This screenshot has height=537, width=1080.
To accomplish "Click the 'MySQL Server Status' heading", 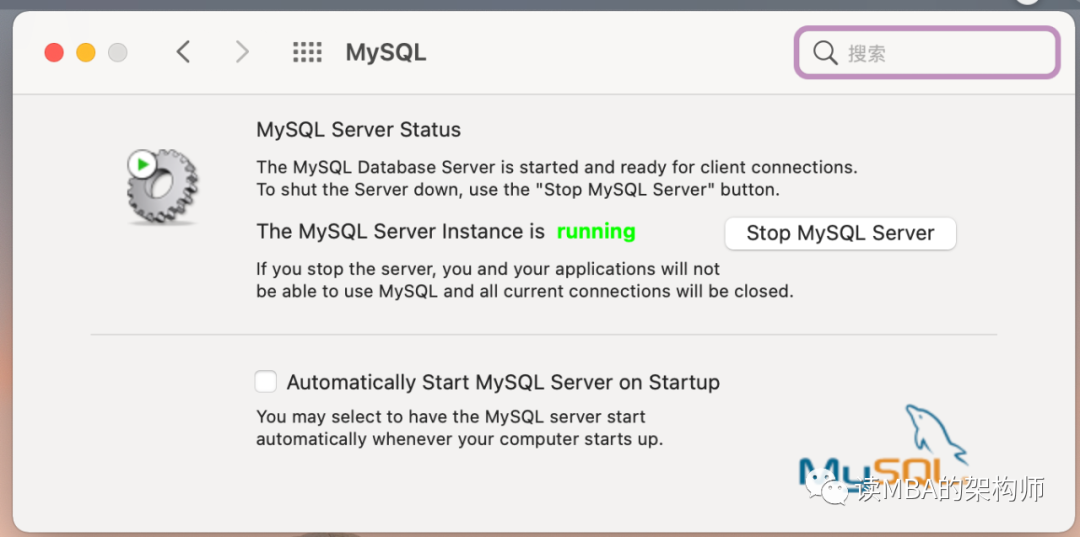I will [359, 130].
